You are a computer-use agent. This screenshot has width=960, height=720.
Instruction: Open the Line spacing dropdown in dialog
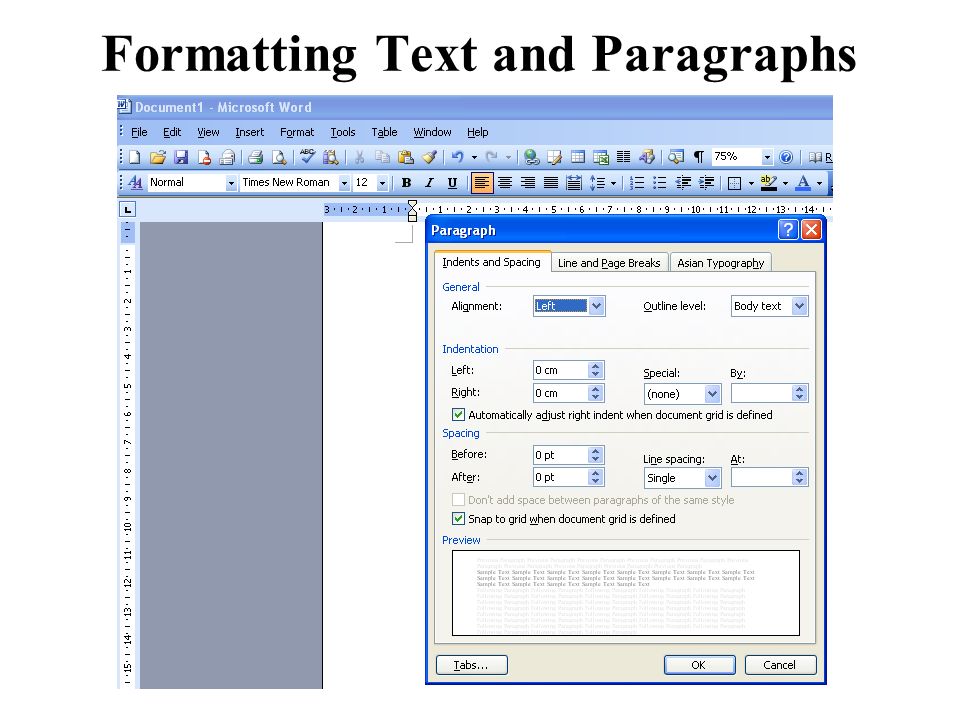pos(711,478)
